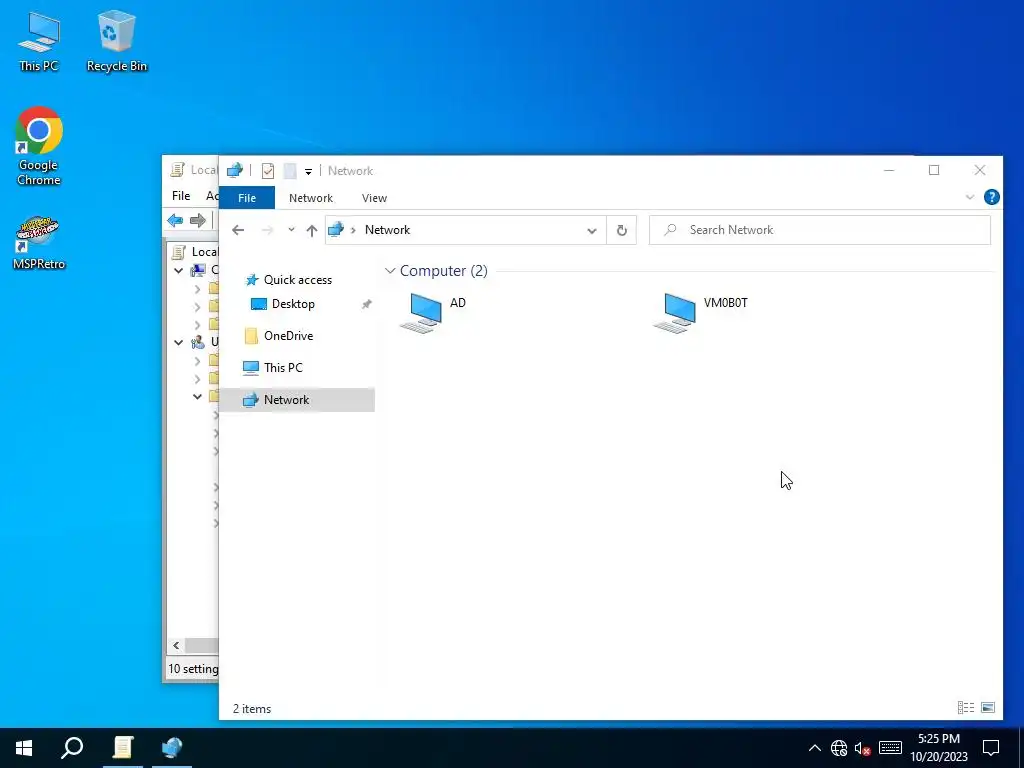Show hidden tray icons

tap(814, 748)
